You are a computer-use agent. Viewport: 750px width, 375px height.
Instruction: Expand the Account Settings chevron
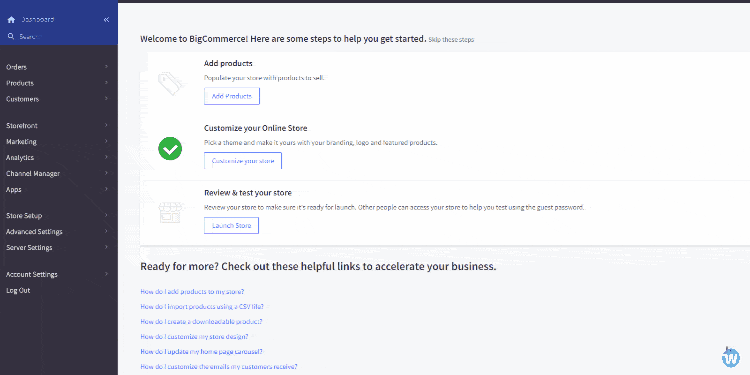click(x=106, y=275)
